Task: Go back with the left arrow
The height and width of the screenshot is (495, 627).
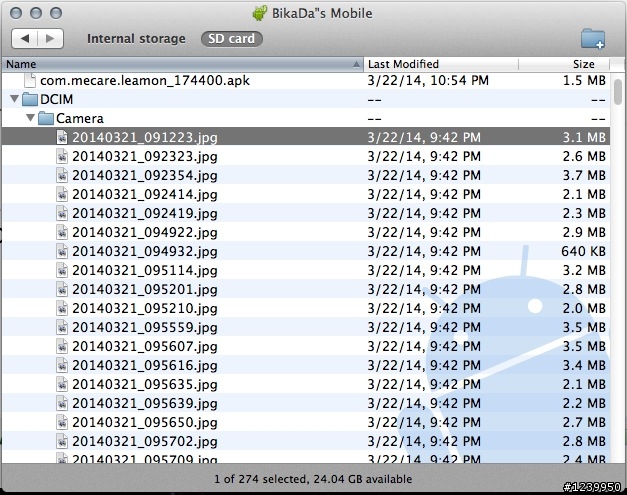Action: 25,39
